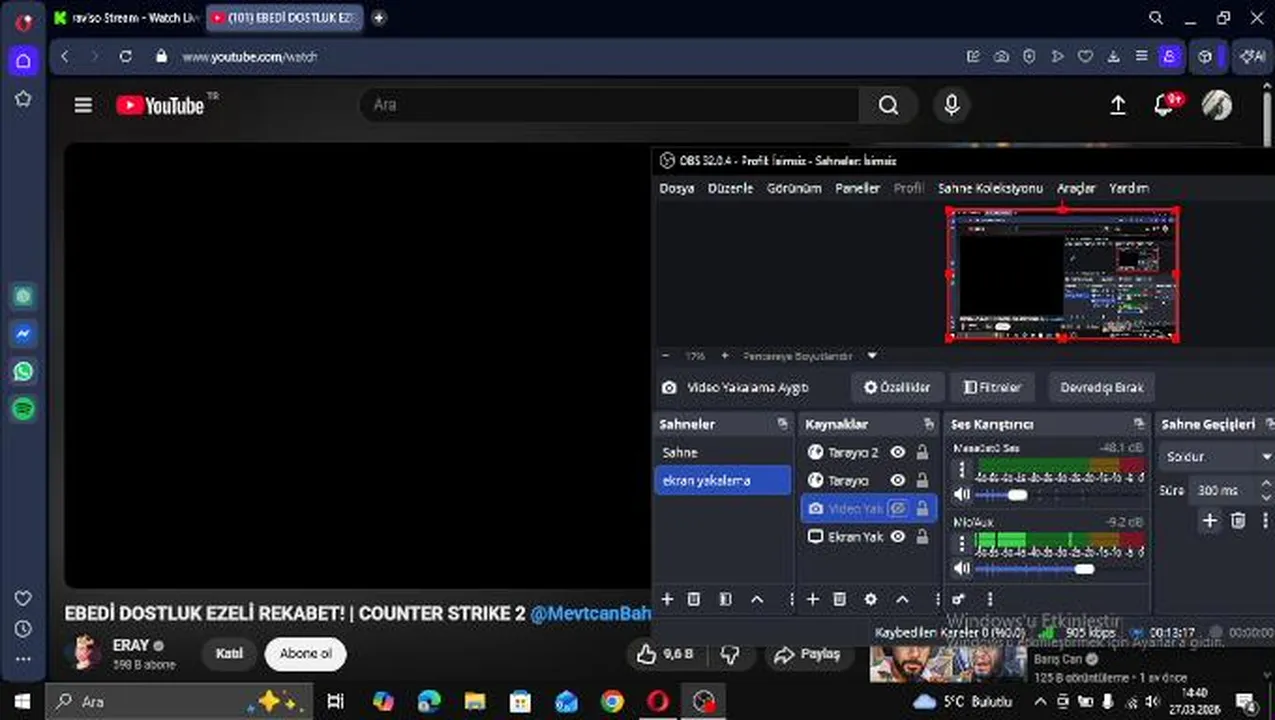This screenshot has width=1275, height=720.
Task: Open the OBS Sahne Koleksiyonu menu
Action: (x=990, y=188)
